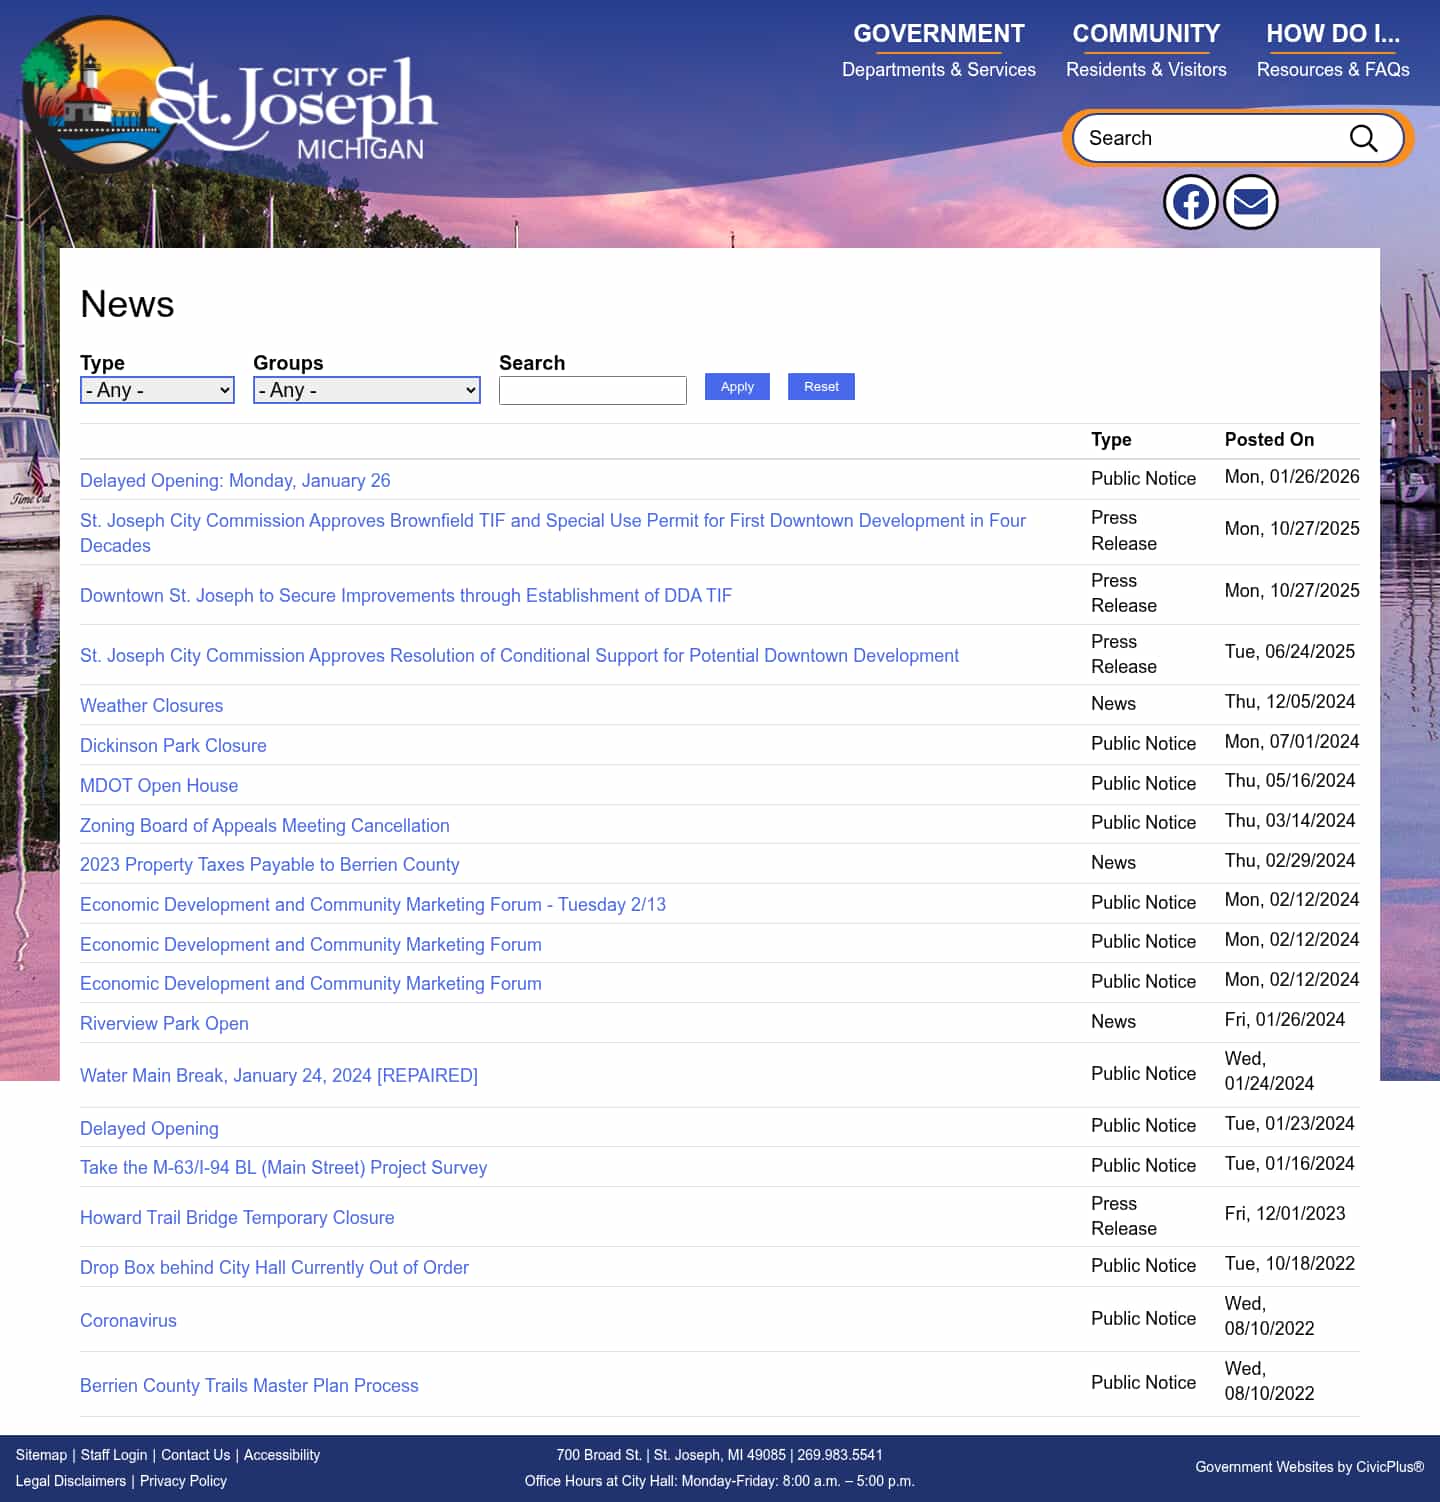
Task: Click the Apply button
Action: tap(737, 386)
